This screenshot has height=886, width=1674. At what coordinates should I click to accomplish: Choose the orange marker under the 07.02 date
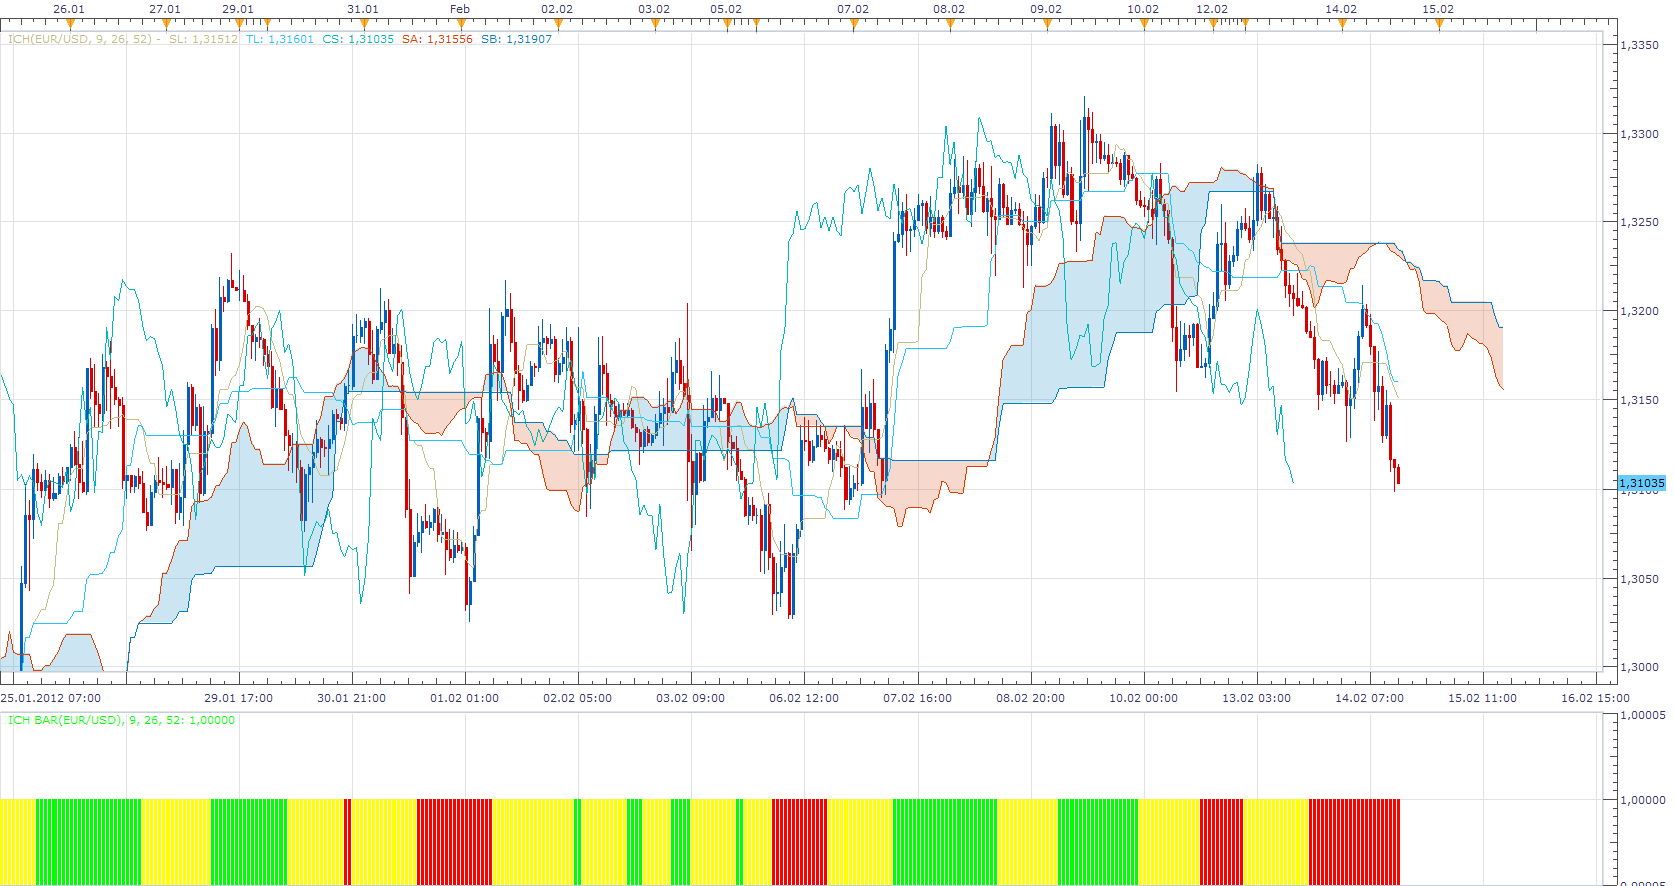pyautogui.click(x=853, y=23)
